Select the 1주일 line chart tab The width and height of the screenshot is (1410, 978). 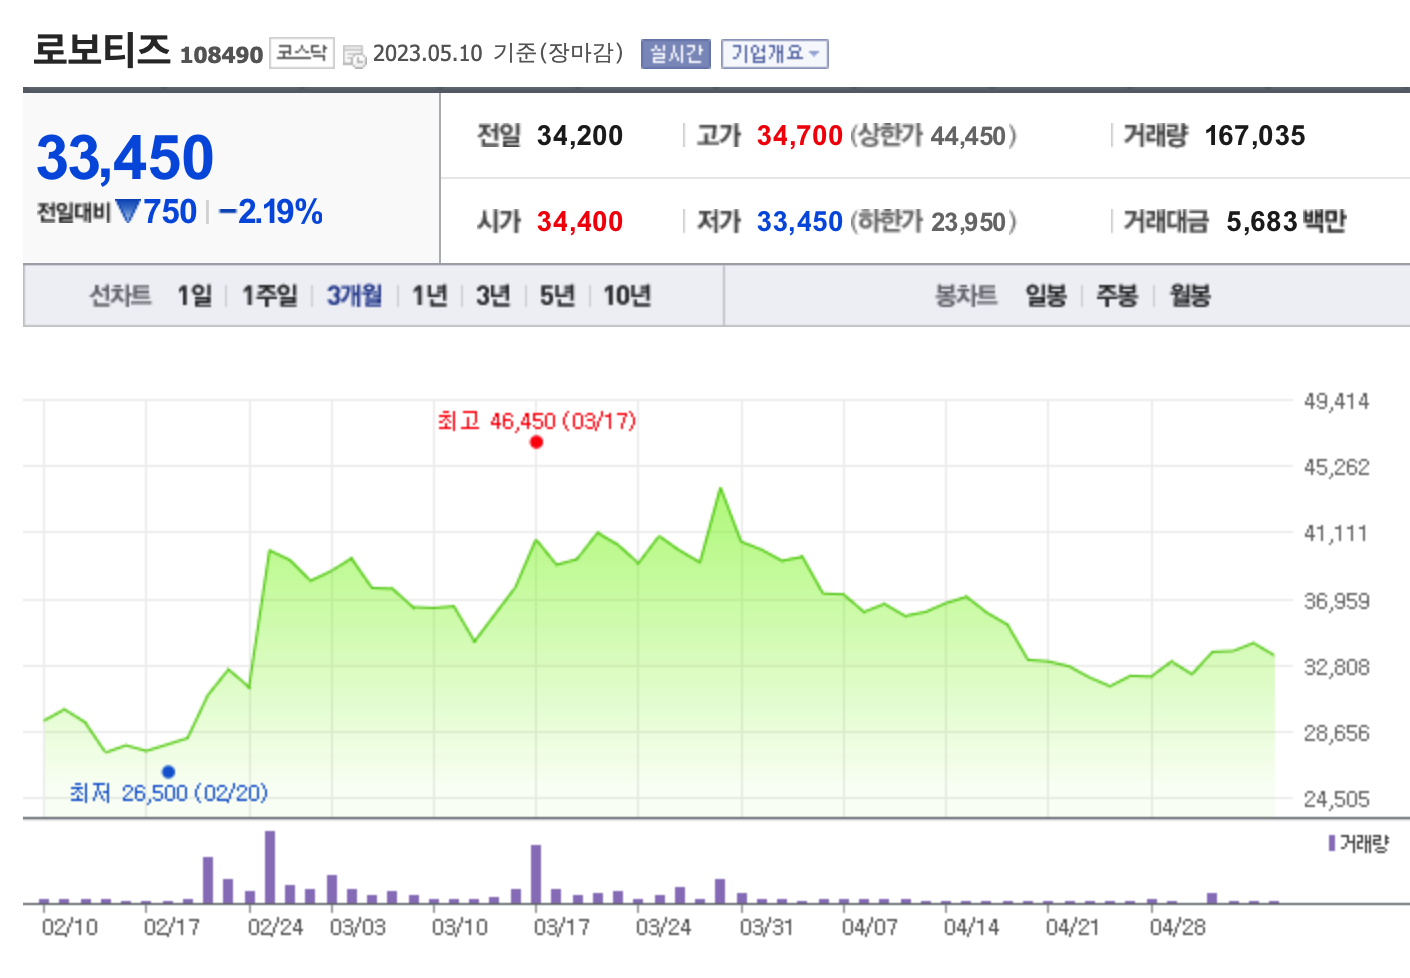270,296
